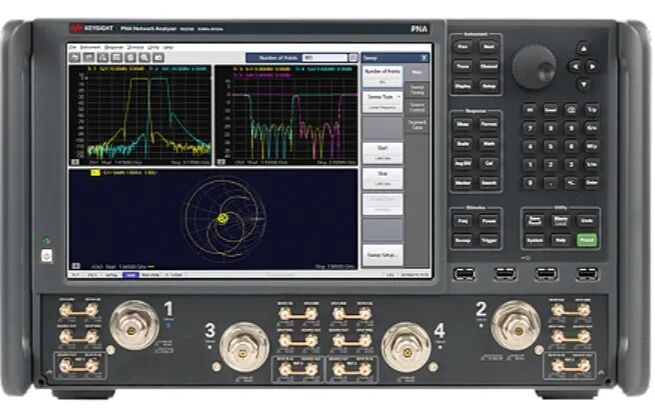Viewport: 655px width, 415px height.
Task: Select the Marker response hardkey
Action: tap(463, 183)
